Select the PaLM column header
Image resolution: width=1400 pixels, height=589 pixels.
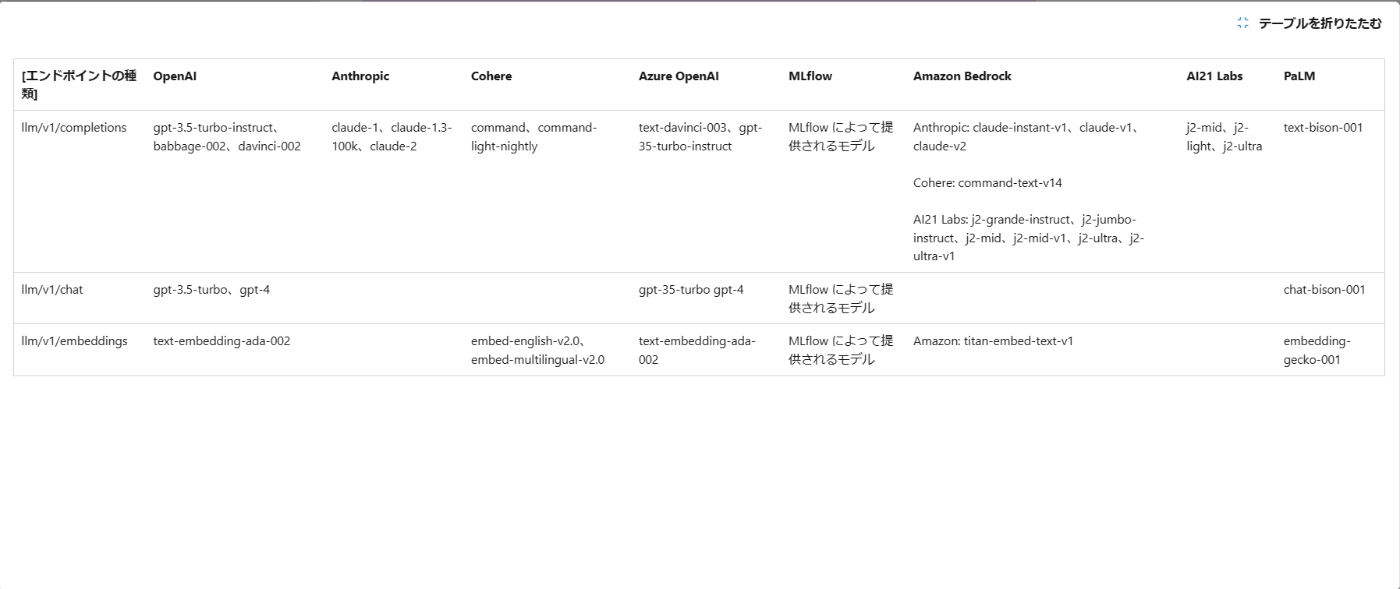[x=1300, y=76]
